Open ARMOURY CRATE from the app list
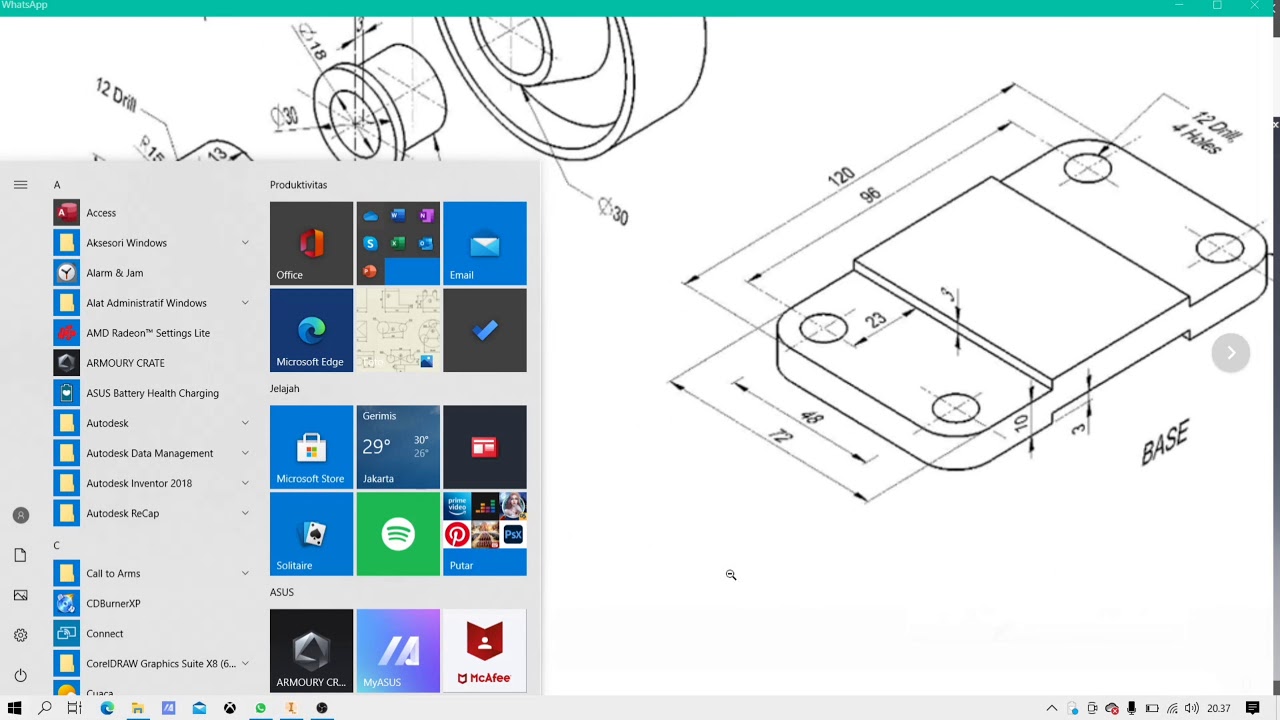 153,363
